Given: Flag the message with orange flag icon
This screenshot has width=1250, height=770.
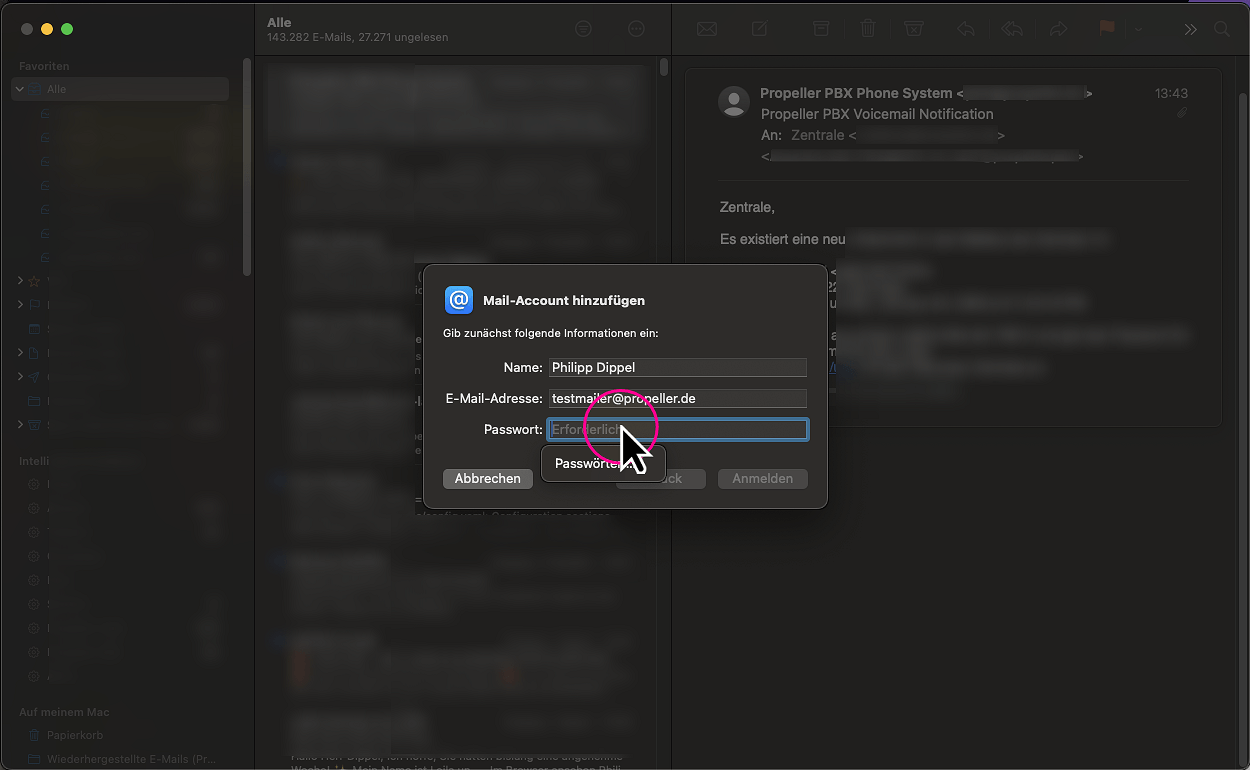Looking at the screenshot, I should click(x=1106, y=29).
